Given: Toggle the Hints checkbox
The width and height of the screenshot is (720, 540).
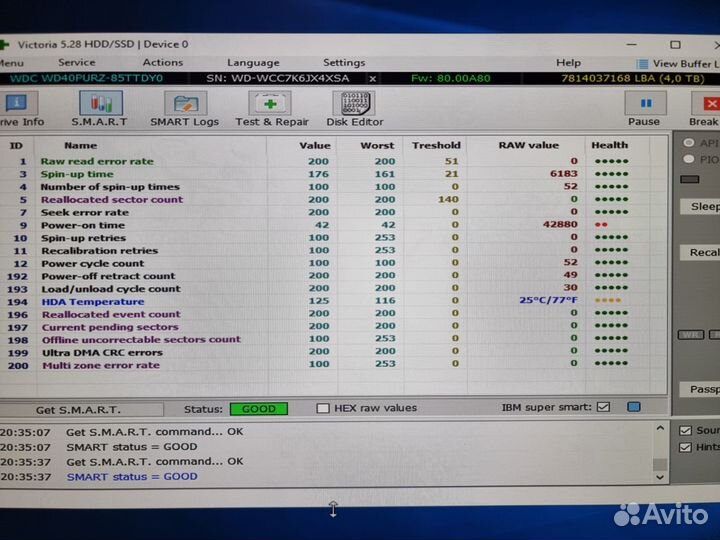Looking at the screenshot, I should pos(685,447).
